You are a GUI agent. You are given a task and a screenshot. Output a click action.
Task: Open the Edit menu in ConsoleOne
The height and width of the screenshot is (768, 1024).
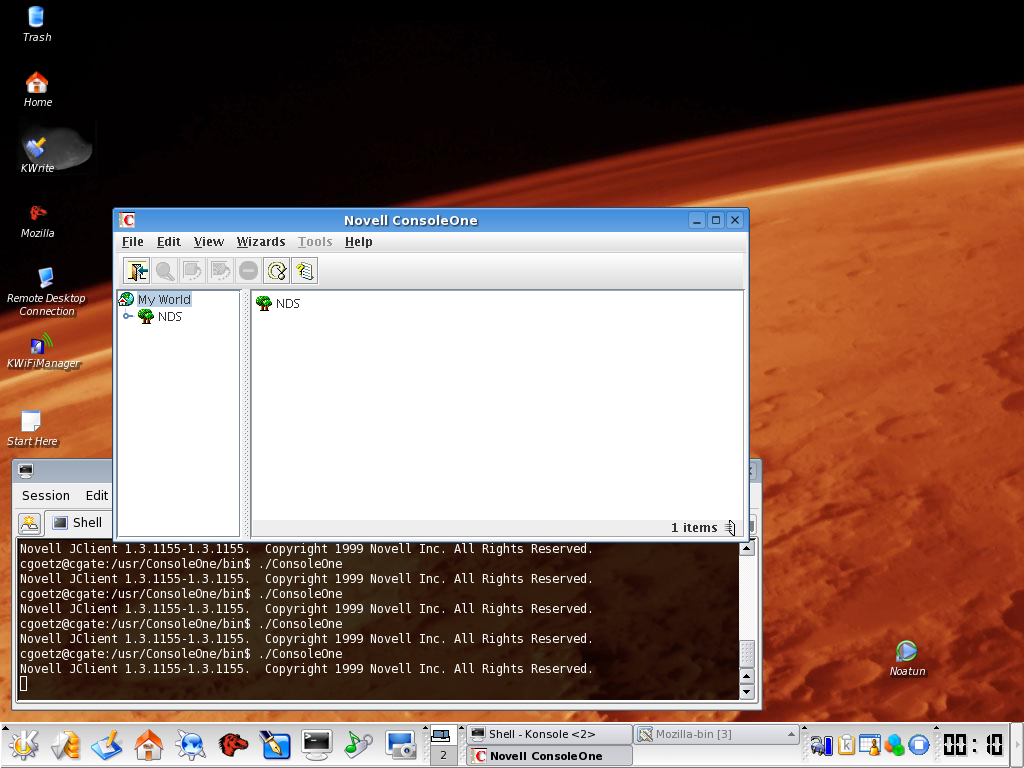(x=168, y=242)
